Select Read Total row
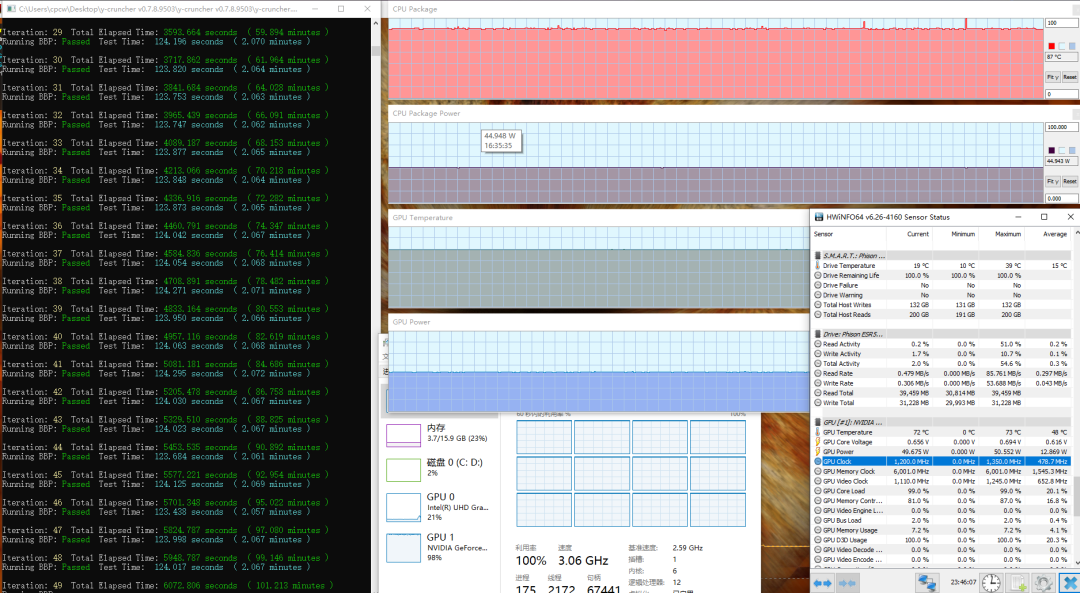This screenshot has width=1080, height=593. click(x=941, y=393)
